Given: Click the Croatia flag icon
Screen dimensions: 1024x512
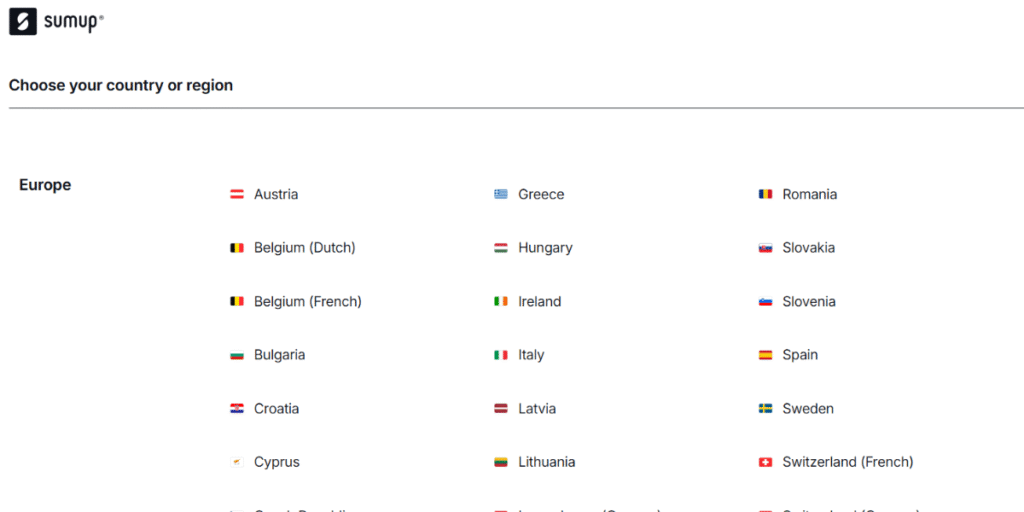Looking at the screenshot, I should pyautogui.click(x=236, y=409).
